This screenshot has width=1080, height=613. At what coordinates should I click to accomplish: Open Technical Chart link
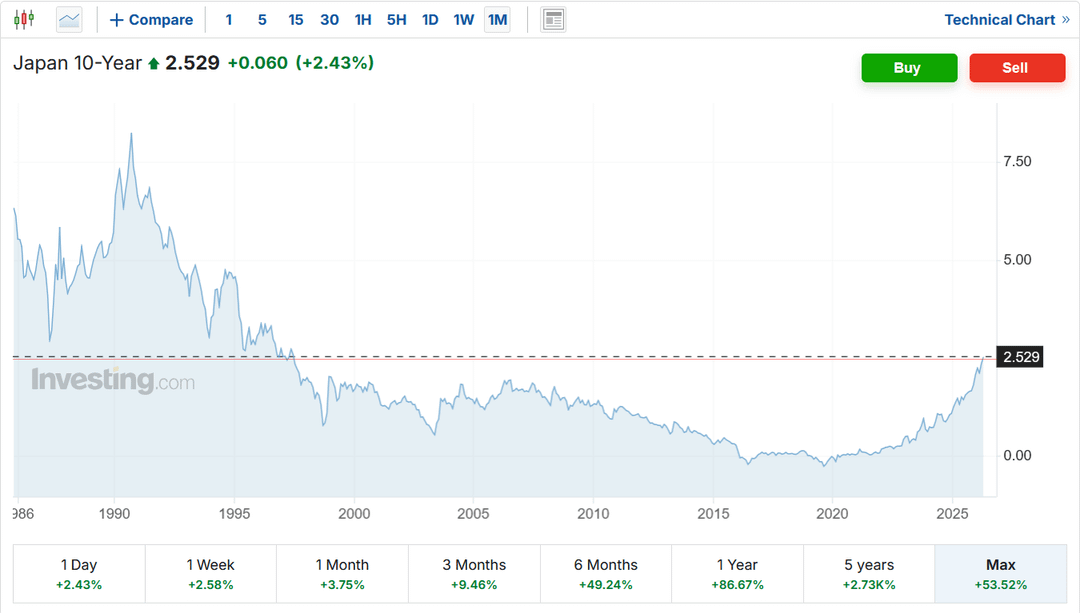[x=1006, y=20]
